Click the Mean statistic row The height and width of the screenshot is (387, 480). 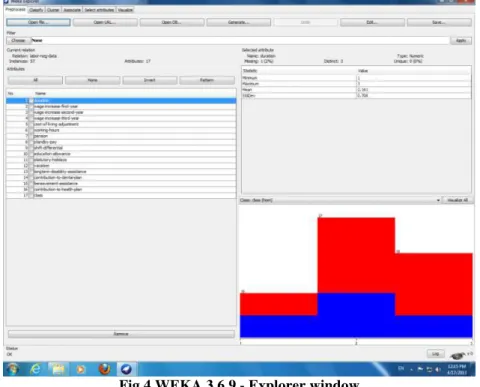(x=356, y=90)
